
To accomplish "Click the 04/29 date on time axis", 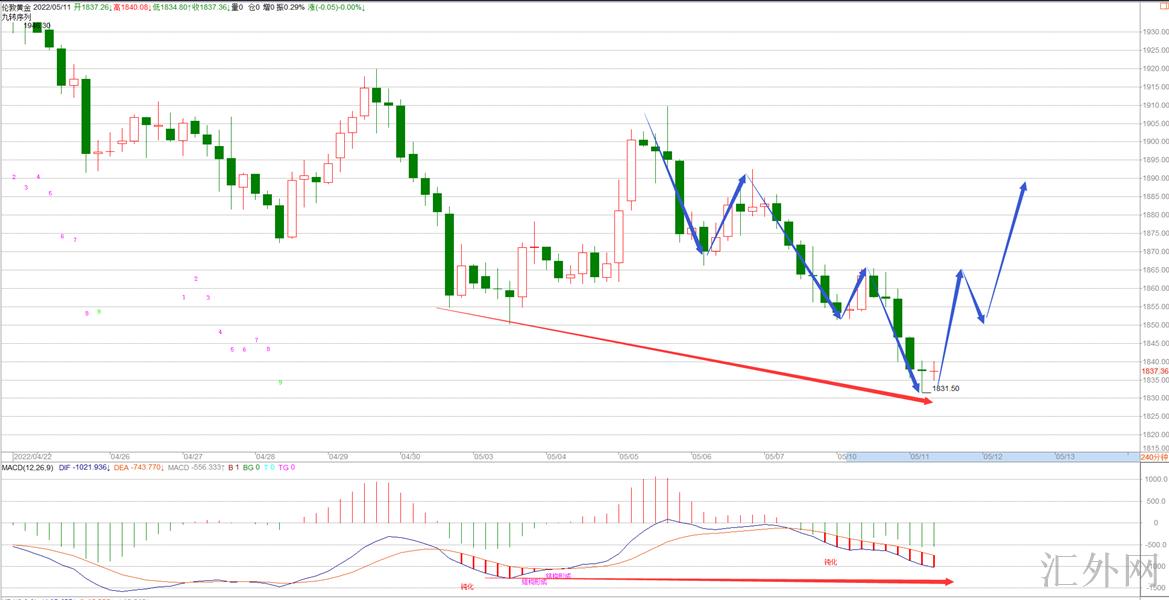I will [338, 456].
